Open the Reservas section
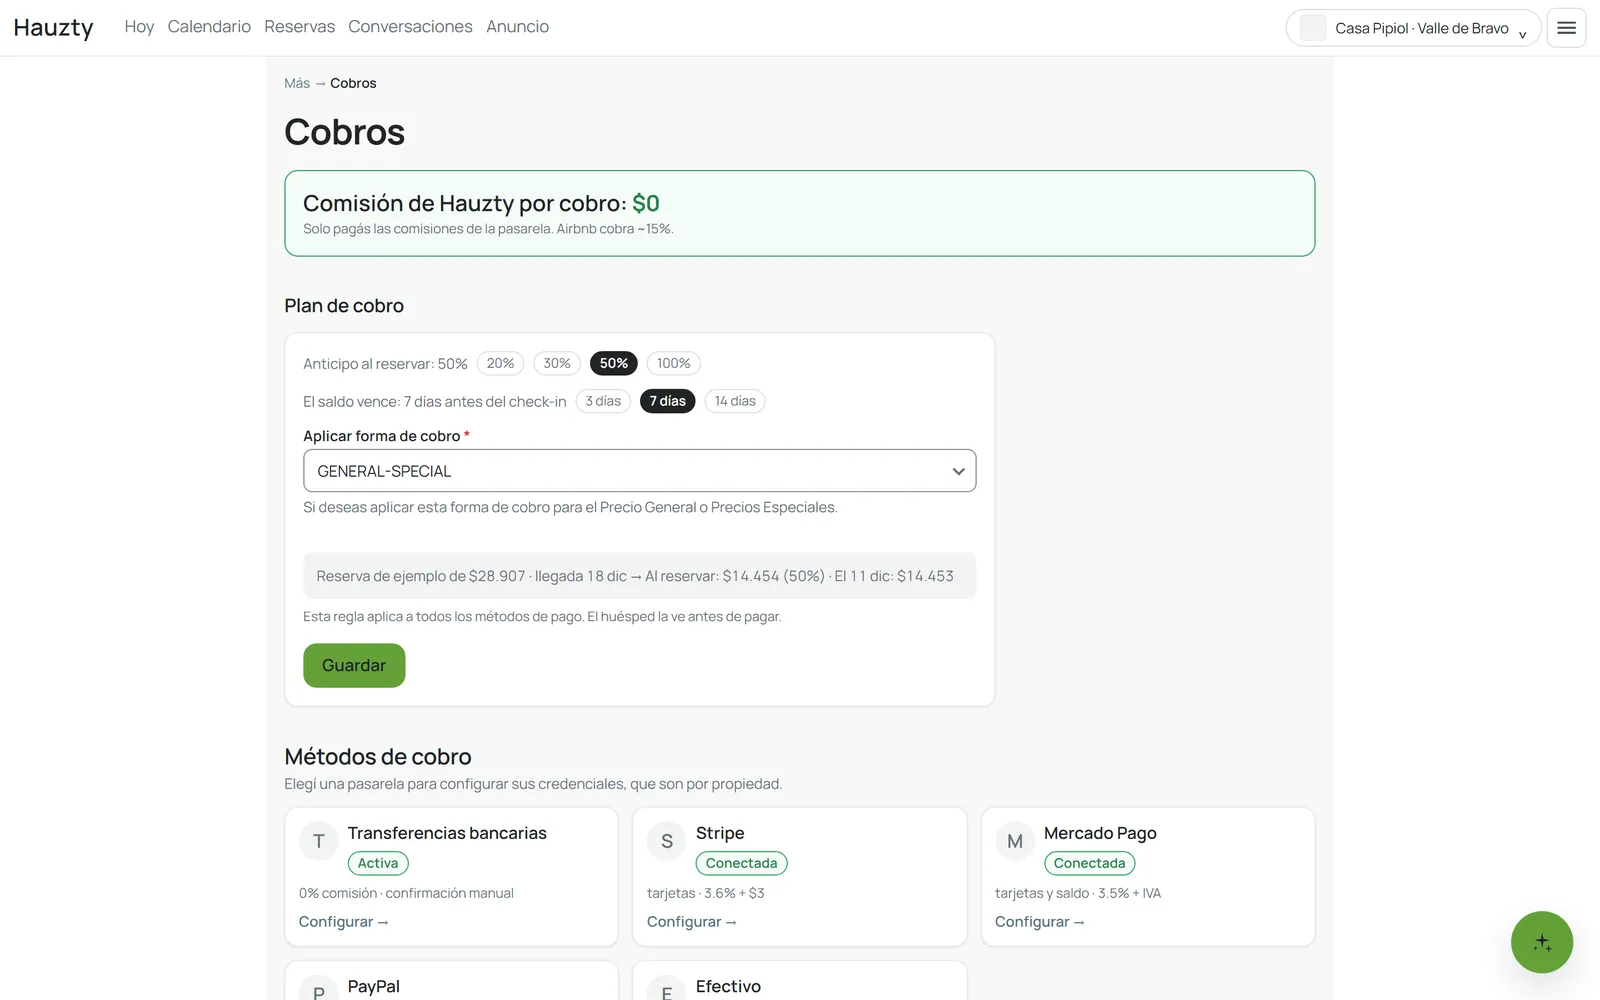1600x1000 pixels. click(x=299, y=27)
